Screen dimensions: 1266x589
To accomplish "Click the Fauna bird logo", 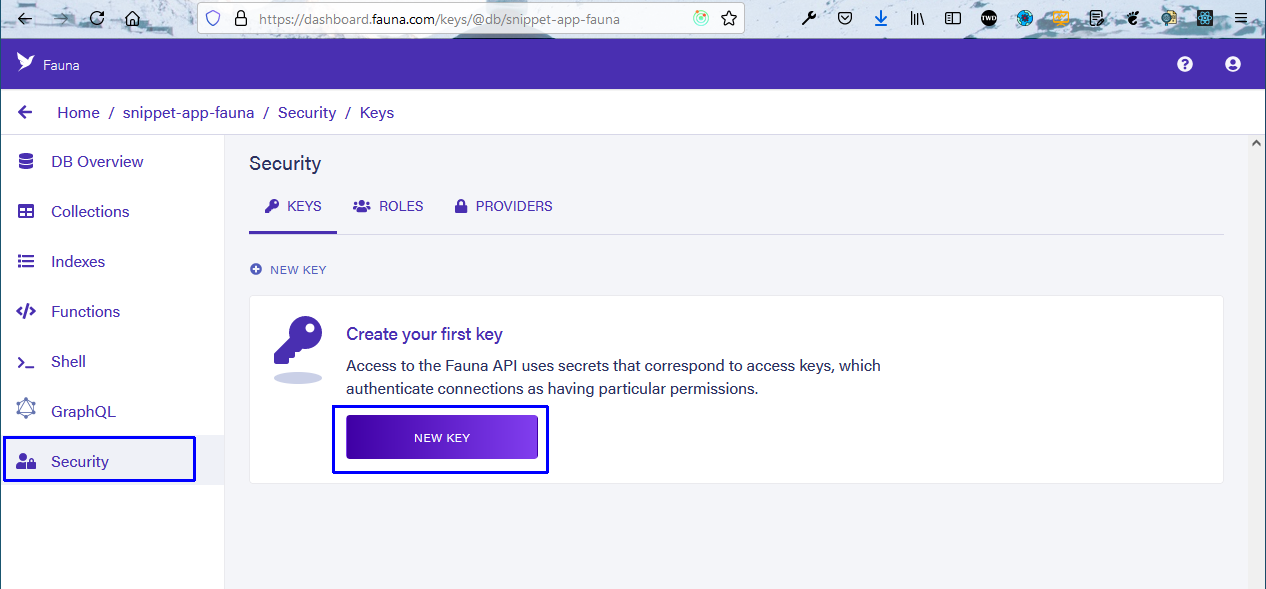I will [x=26, y=63].
